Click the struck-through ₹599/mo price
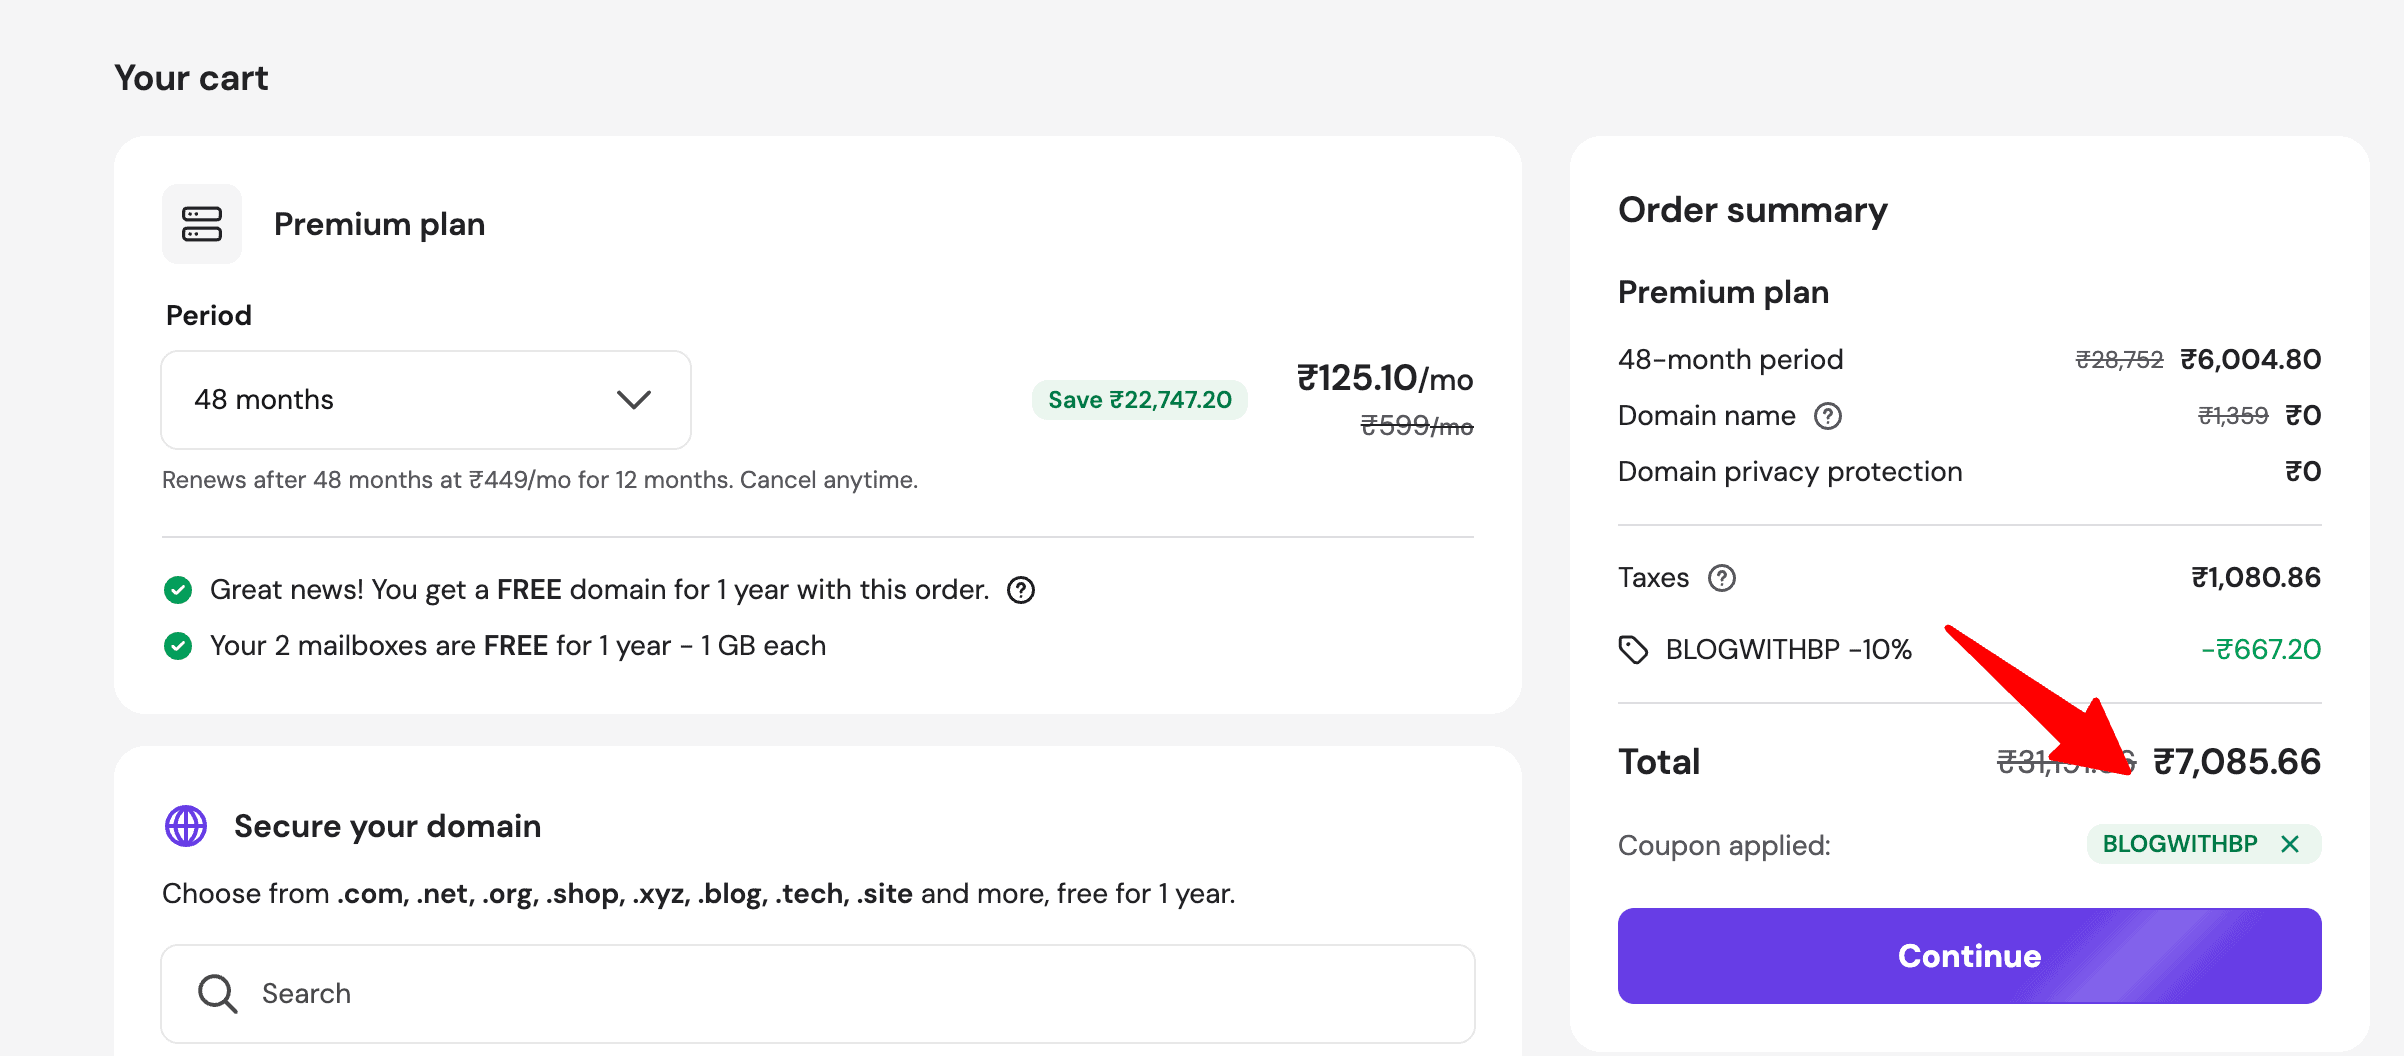The height and width of the screenshot is (1056, 2404). (1417, 426)
